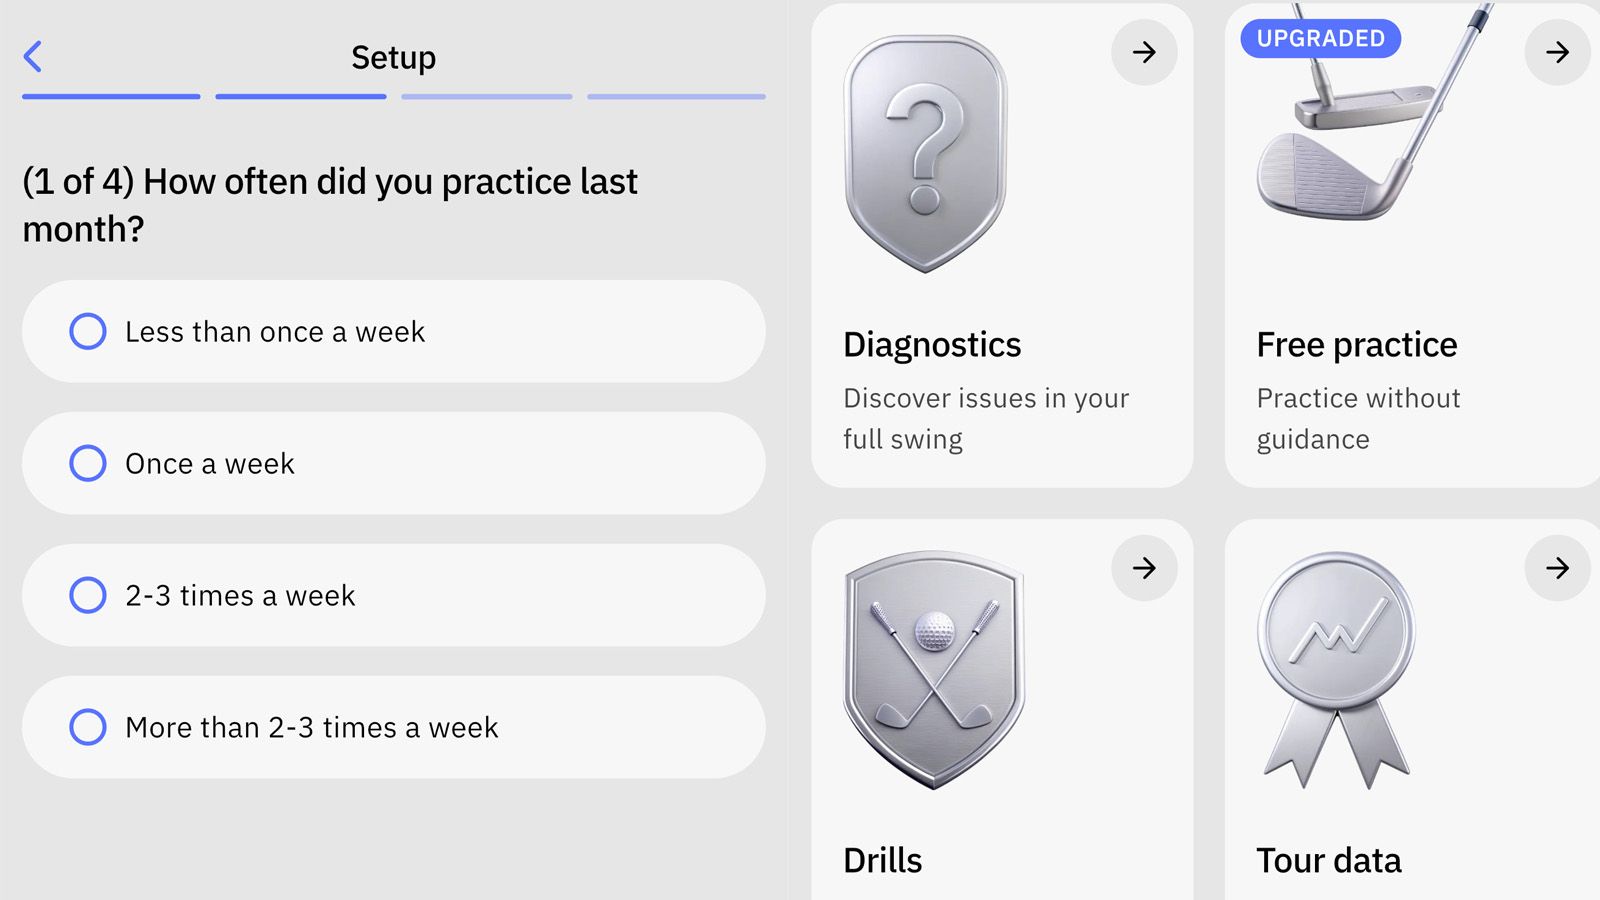This screenshot has width=1600, height=900.
Task: Click the Diagnostics question mark shield icon
Action: point(925,154)
